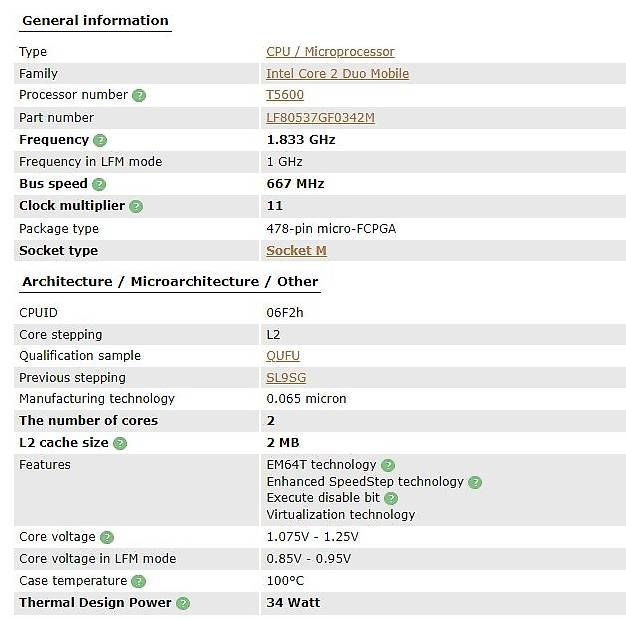This screenshot has height=620, width=626.
Task: Click the 667 MHz bus speed value
Action: pos(295,184)
